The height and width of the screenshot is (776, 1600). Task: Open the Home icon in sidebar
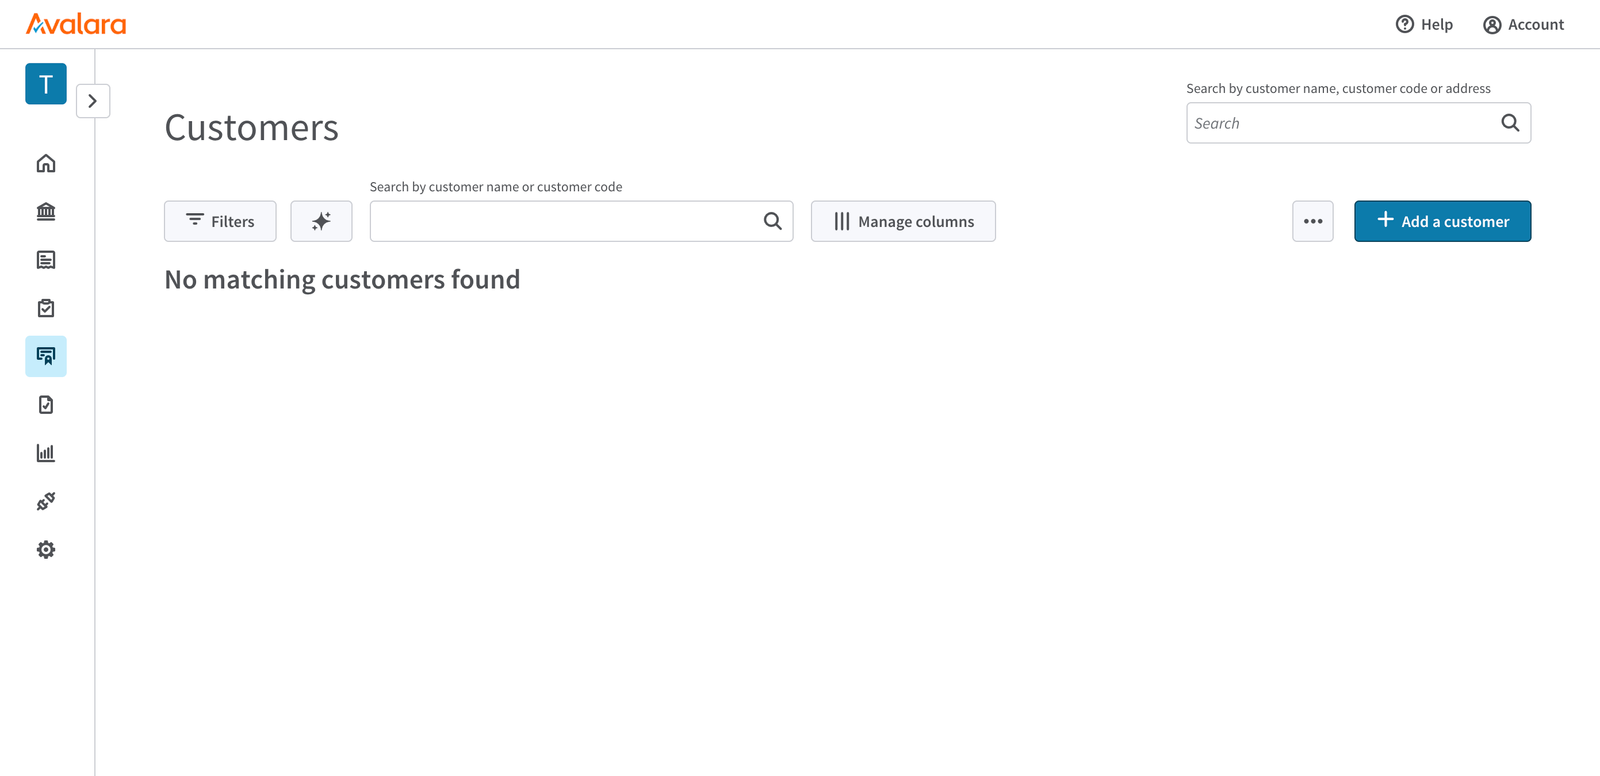[46, 163]
